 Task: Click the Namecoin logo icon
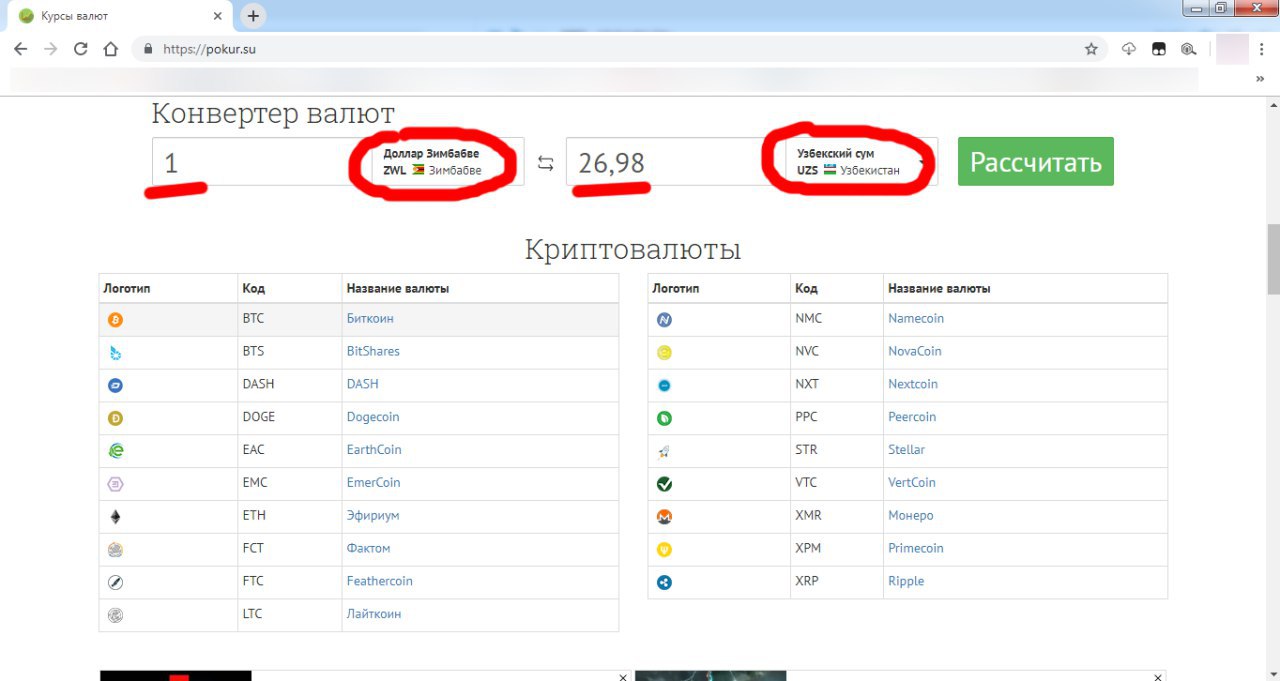coord(664,320)
